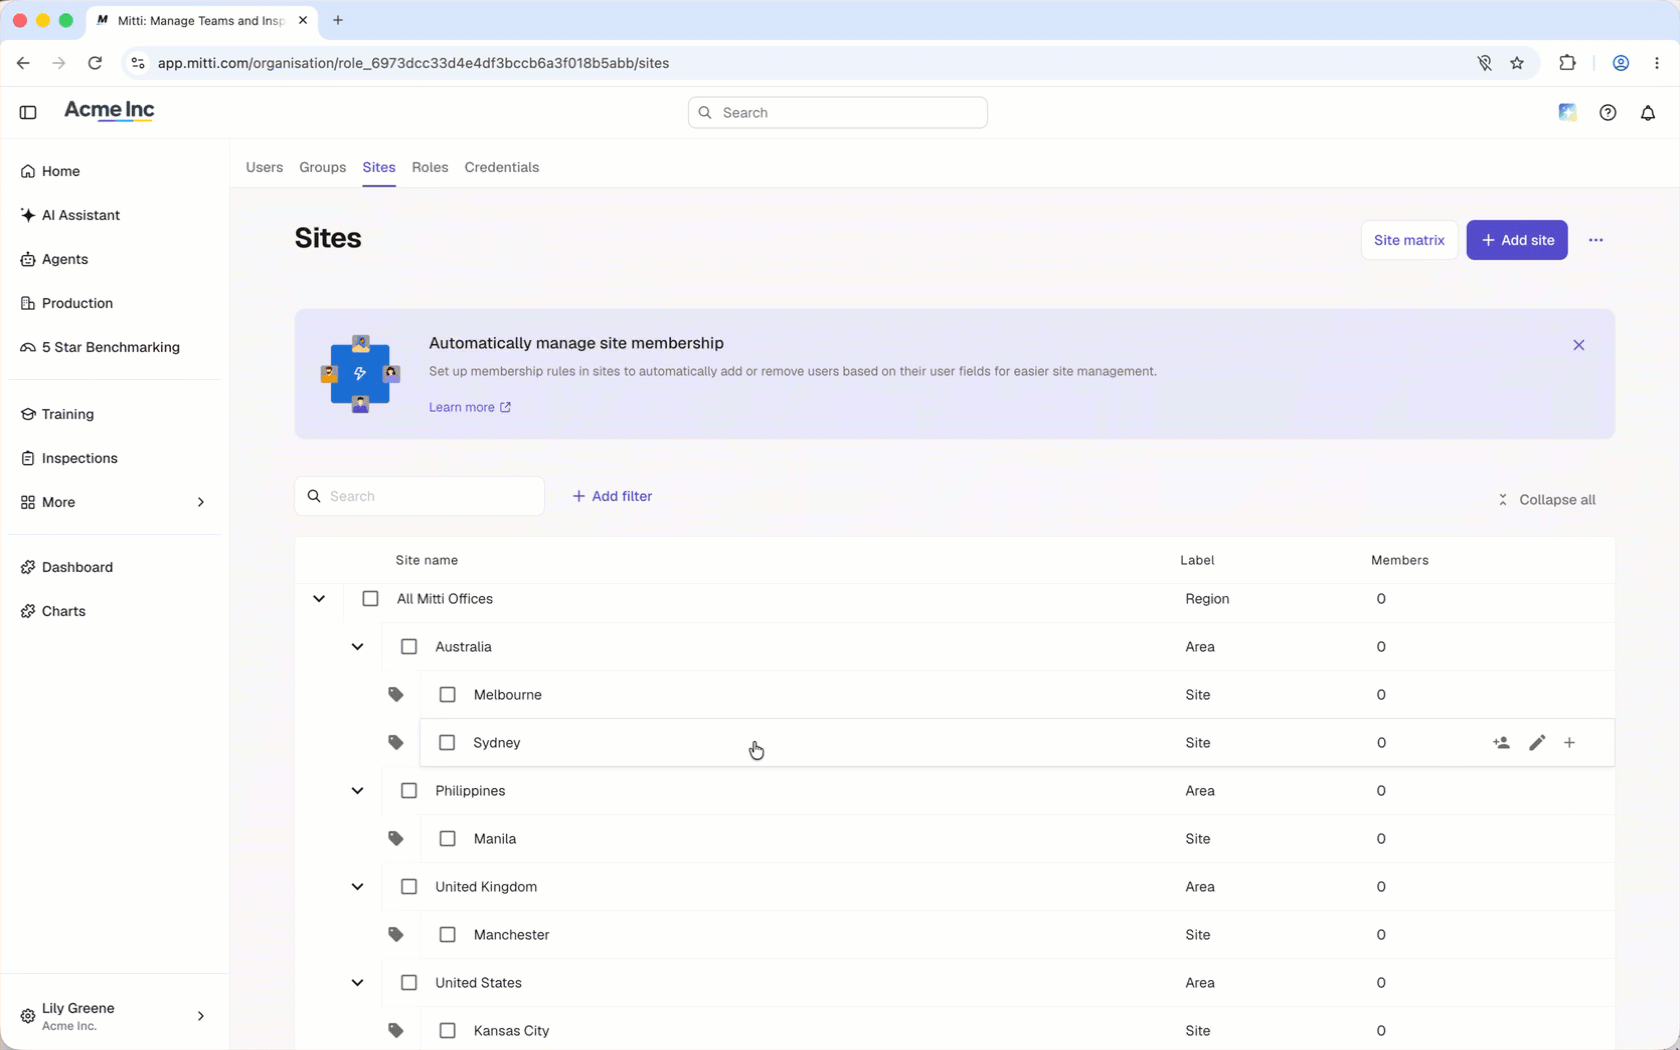Select the United States checkbox
1680x1050 pixels.
coord(409,983)
